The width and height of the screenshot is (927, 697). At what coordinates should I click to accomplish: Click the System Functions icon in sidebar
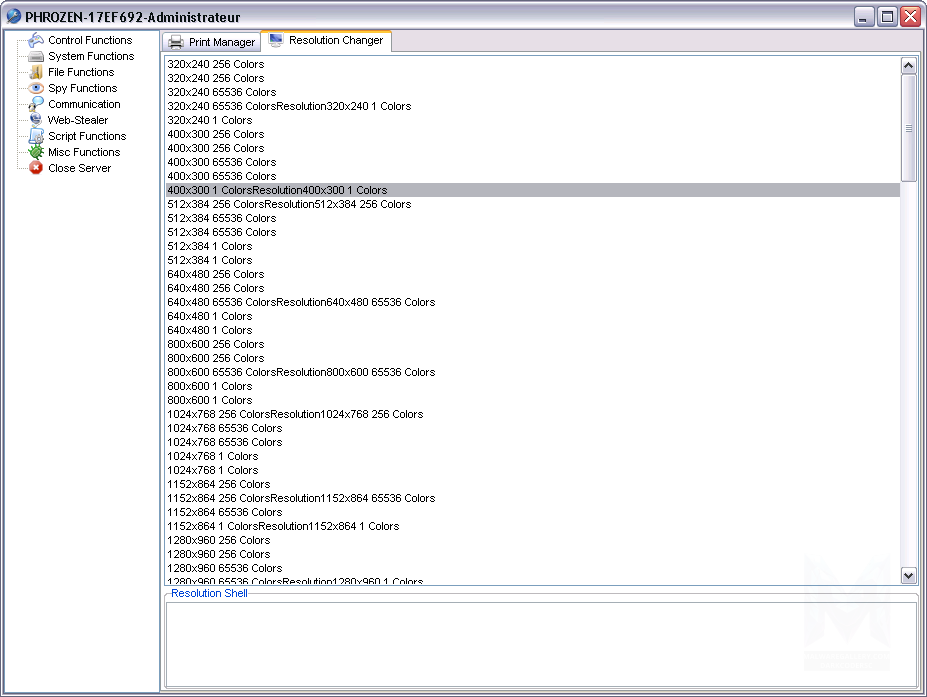point(37,56)
